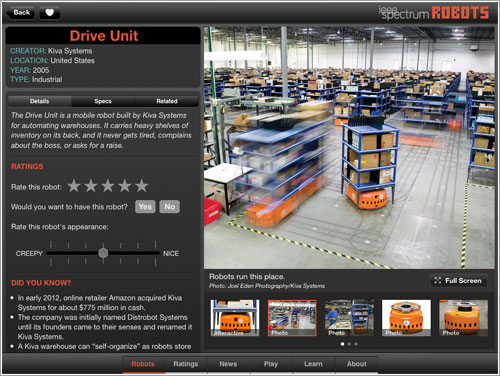Open the Play bottom tab
500x376 pixels.
point(271,364)
